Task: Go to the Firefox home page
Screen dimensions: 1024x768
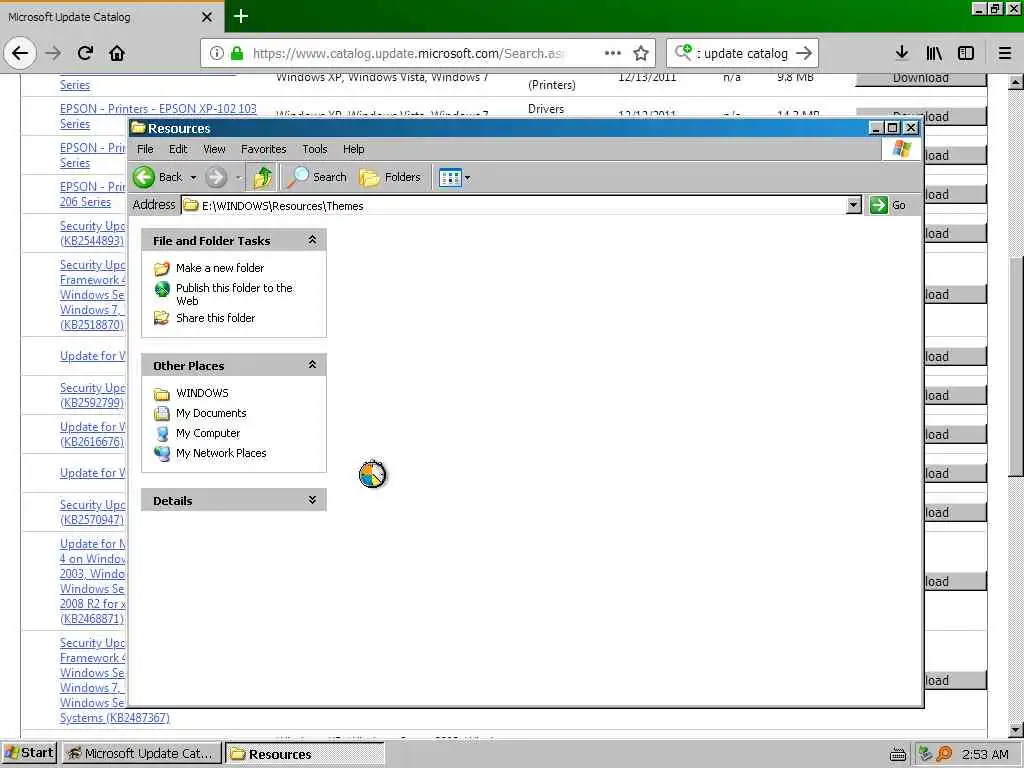Action: (x=117, y=53)
